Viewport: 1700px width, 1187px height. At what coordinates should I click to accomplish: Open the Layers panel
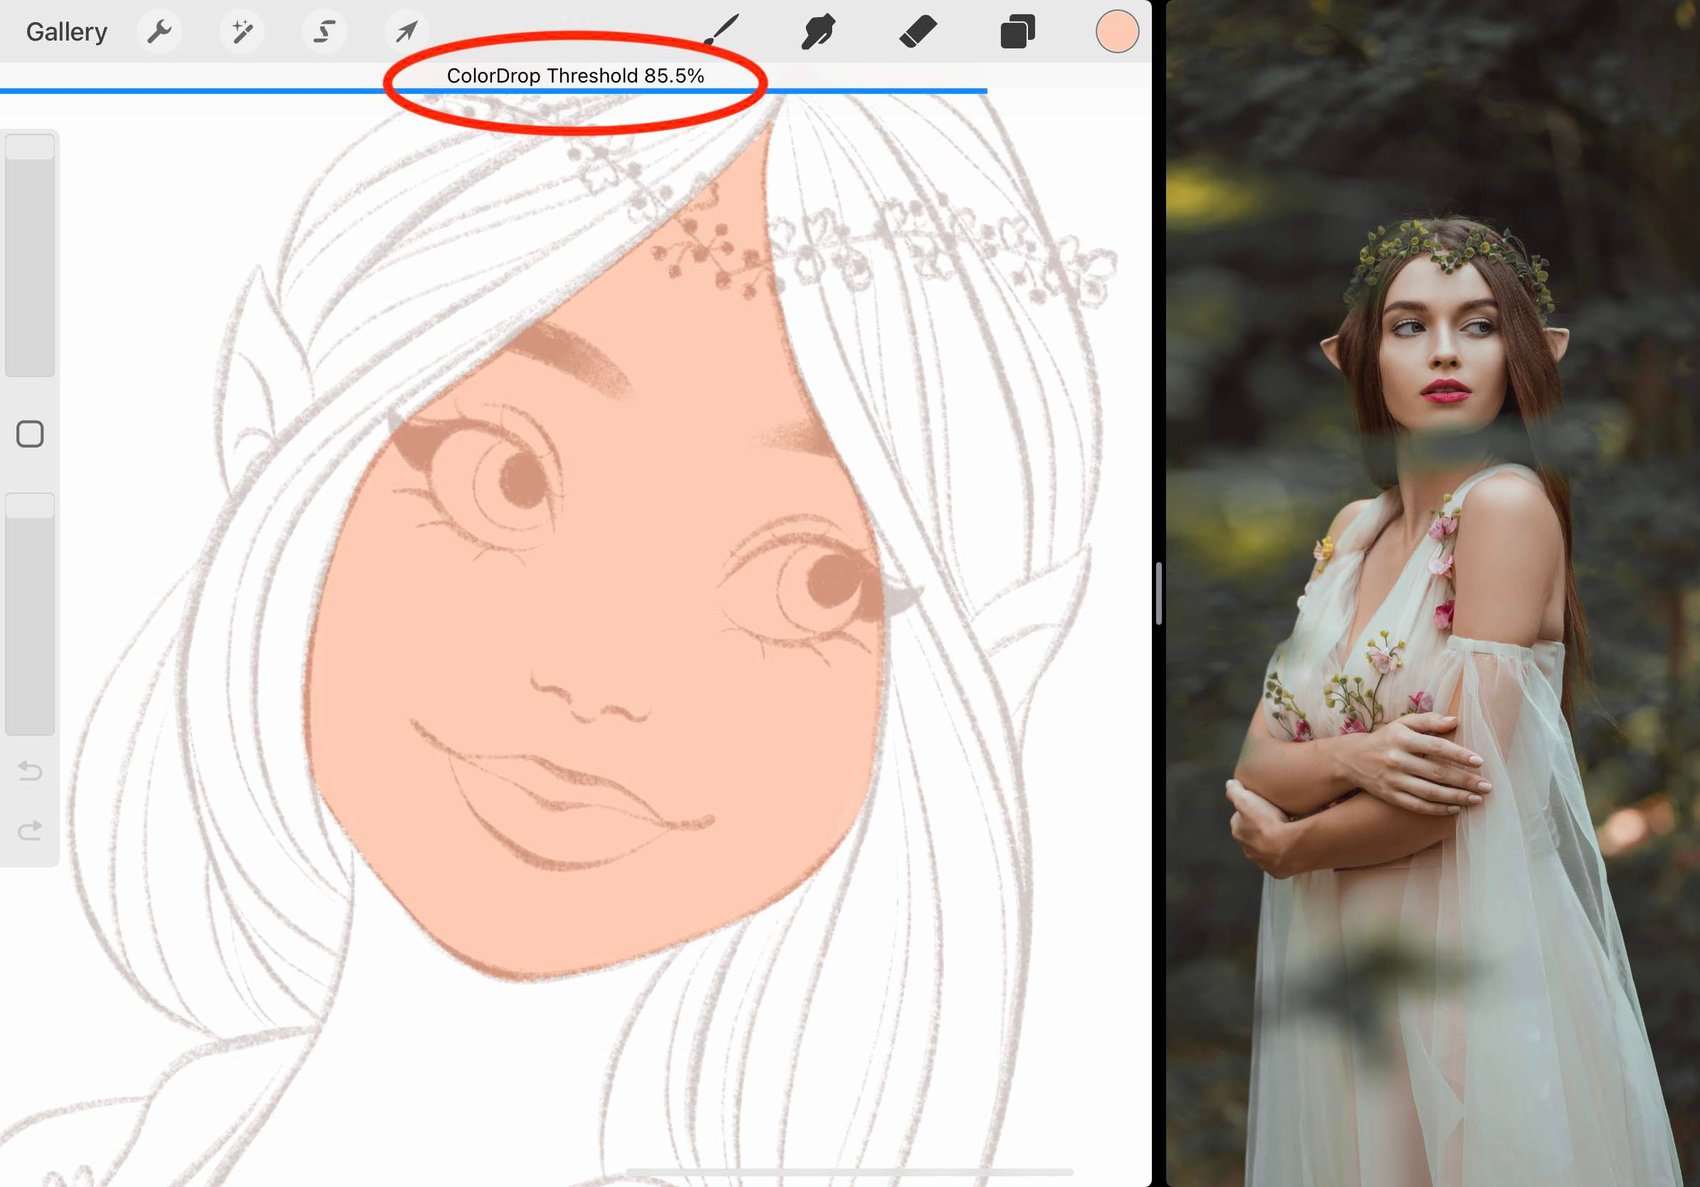tap(1017, 32)
